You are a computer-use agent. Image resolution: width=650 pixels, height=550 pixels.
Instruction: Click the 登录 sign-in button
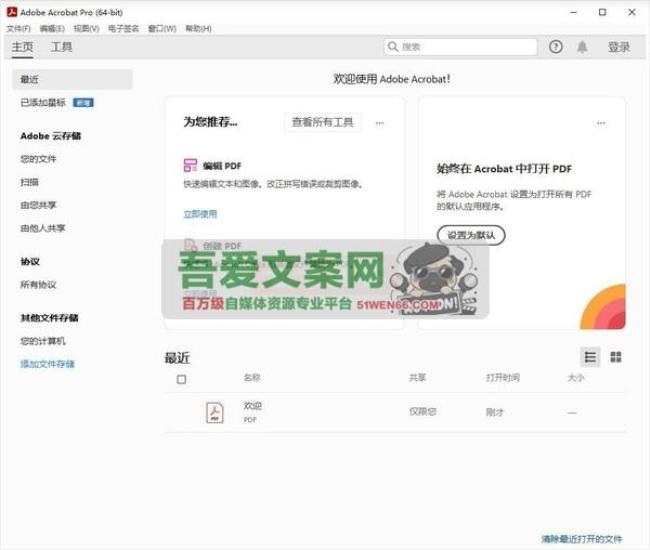point(619,47)
